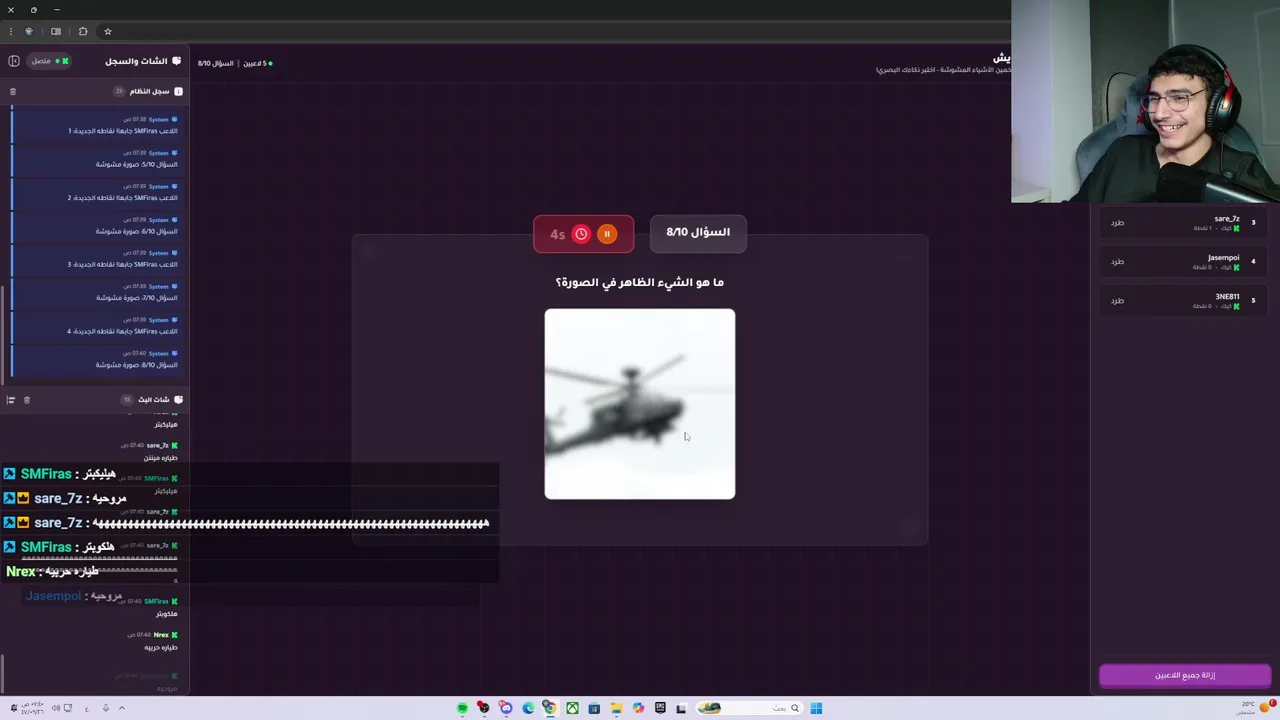Select log entry السؤال 5/10: صورة مشوشة

[x=95, y=159]
